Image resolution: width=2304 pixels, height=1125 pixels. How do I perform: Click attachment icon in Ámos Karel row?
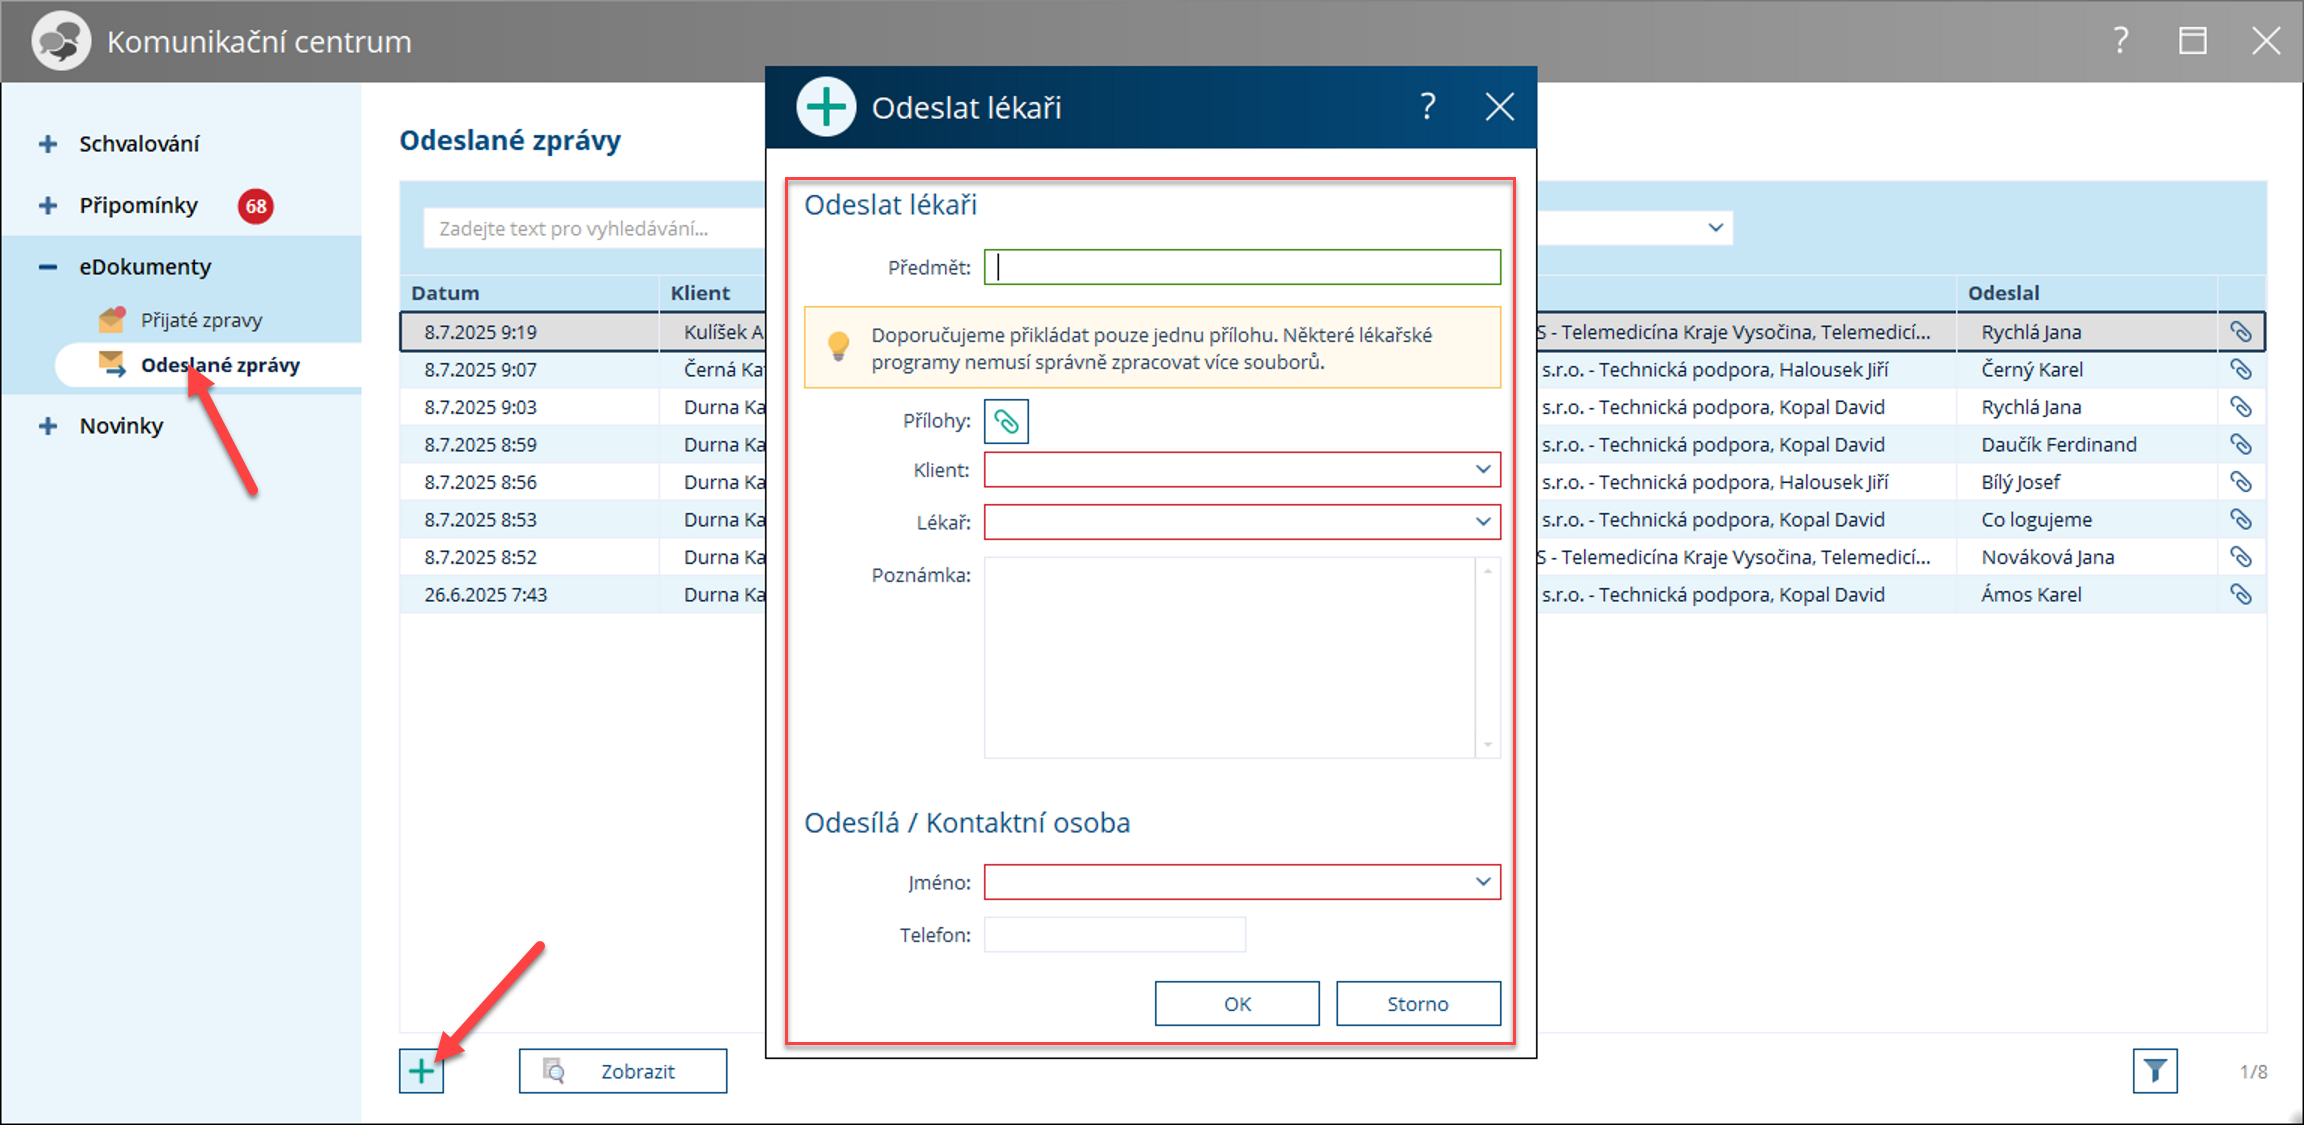2240,595
